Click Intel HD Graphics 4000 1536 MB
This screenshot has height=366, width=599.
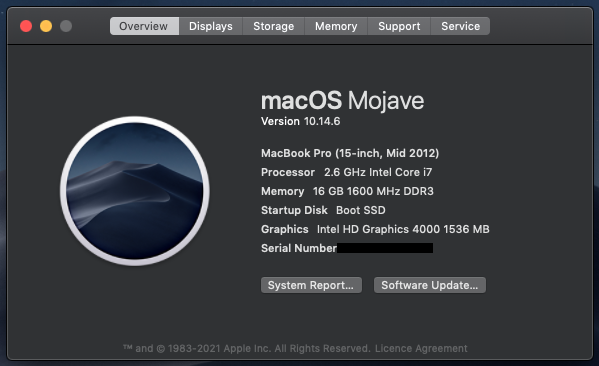pyautogui.click(x=403, y=229)
